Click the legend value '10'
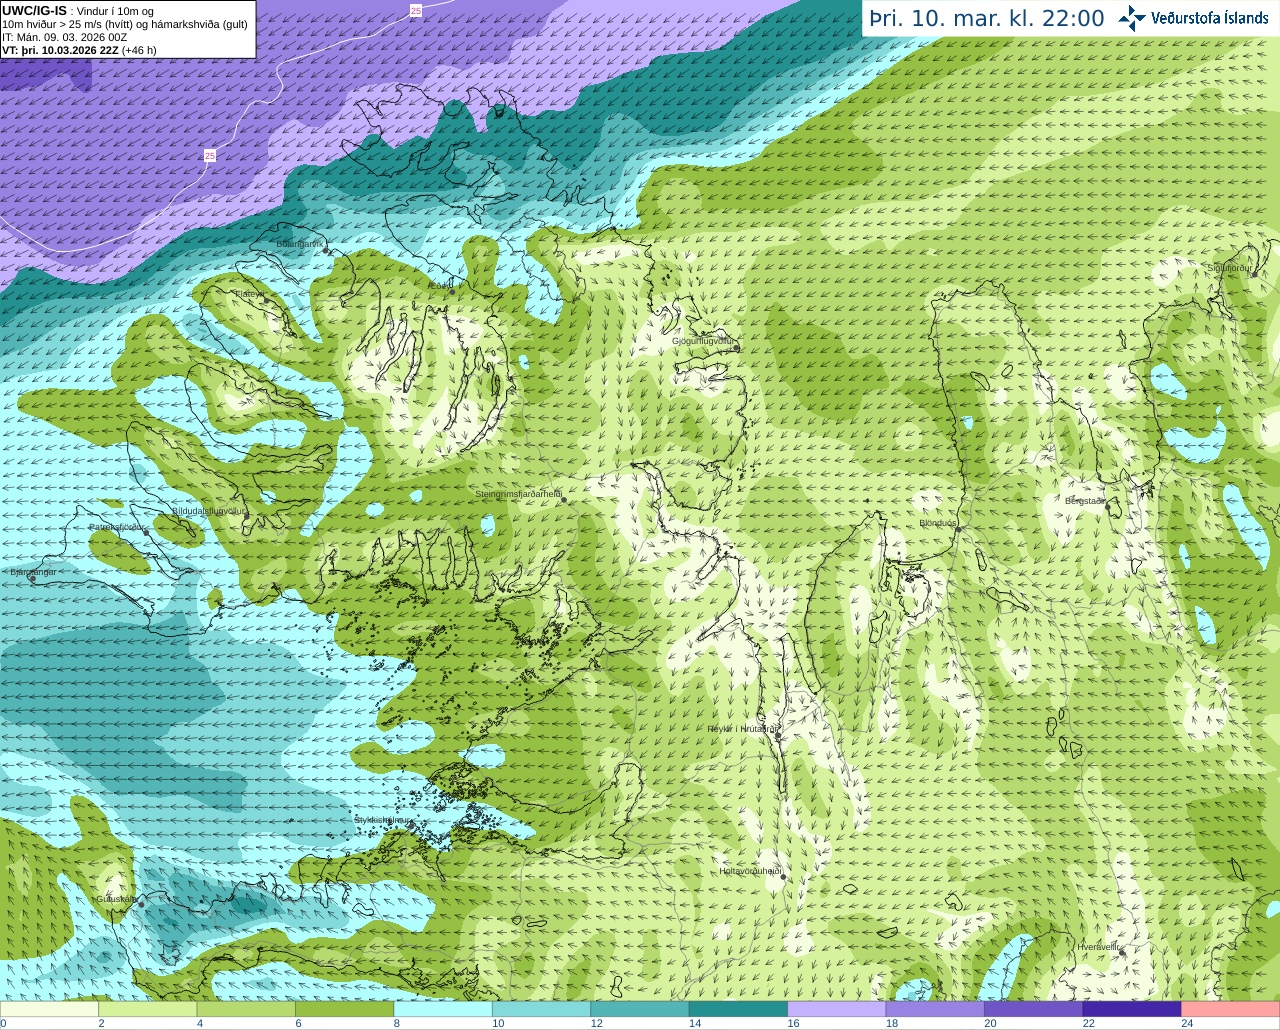The image size is (1280, 1030). (x=498, y=1023)
